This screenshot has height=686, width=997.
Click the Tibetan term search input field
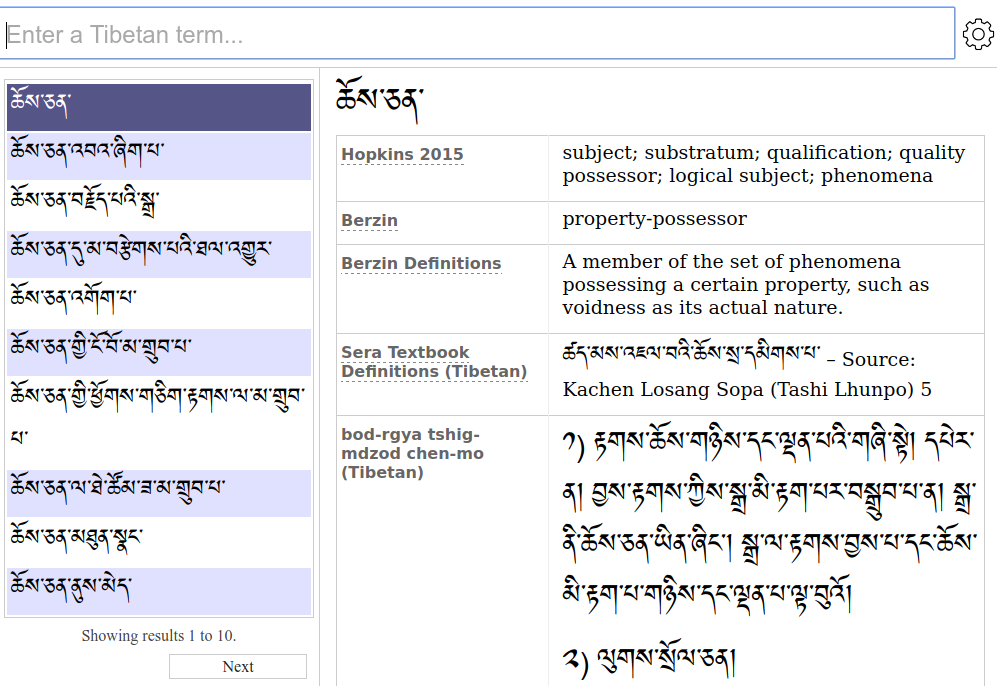(480, 33)
